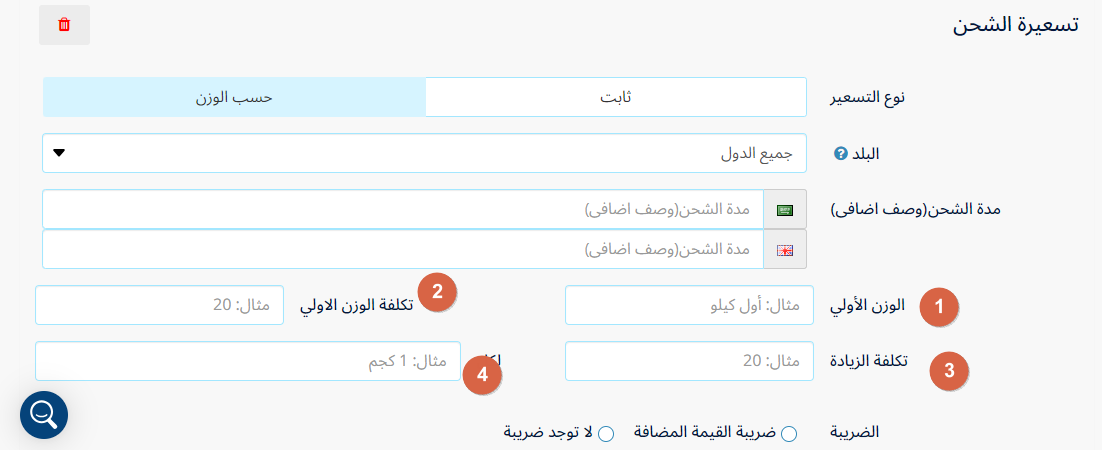Open the magnifier search floating button

(x=44, y=415)
